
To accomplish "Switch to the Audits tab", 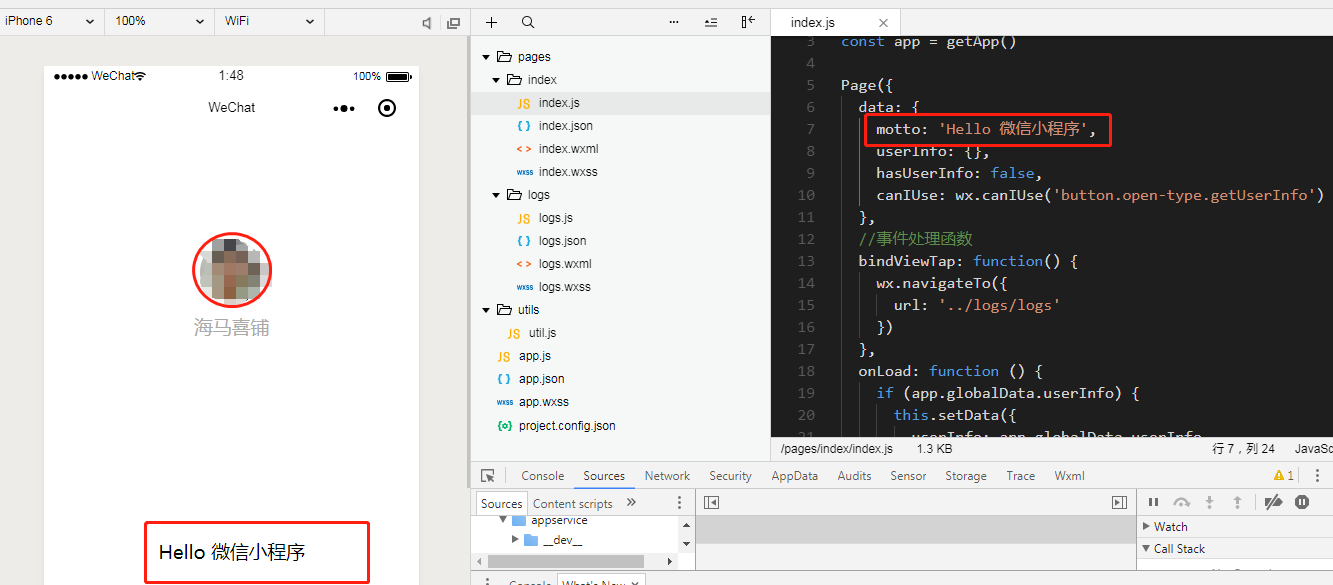I will [x=854, y=476].
